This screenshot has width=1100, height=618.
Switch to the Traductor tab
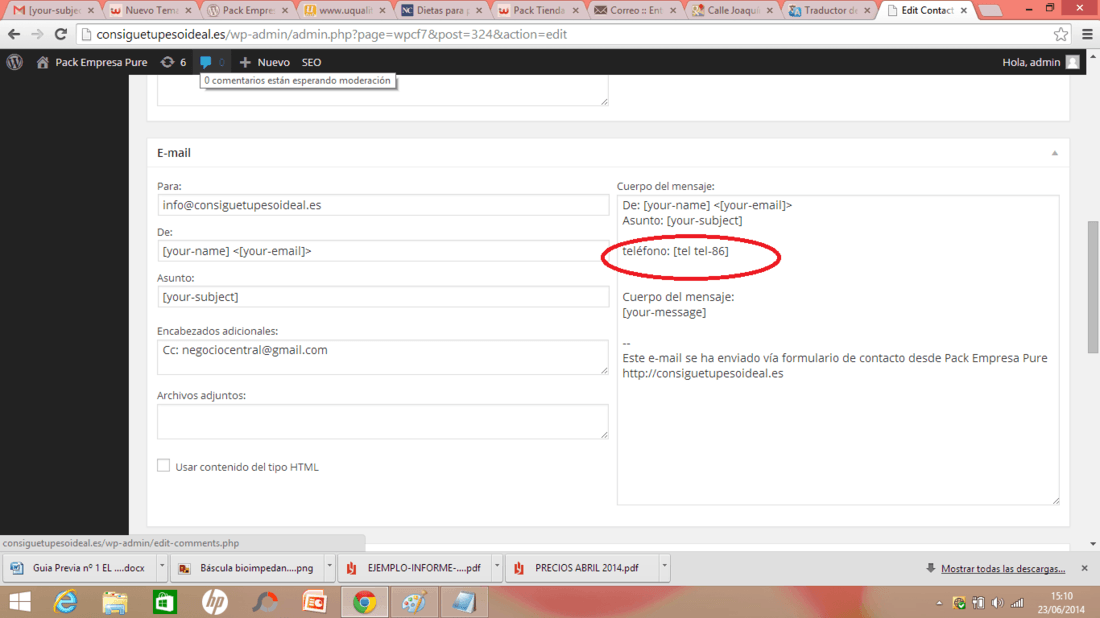click(830, 11)
